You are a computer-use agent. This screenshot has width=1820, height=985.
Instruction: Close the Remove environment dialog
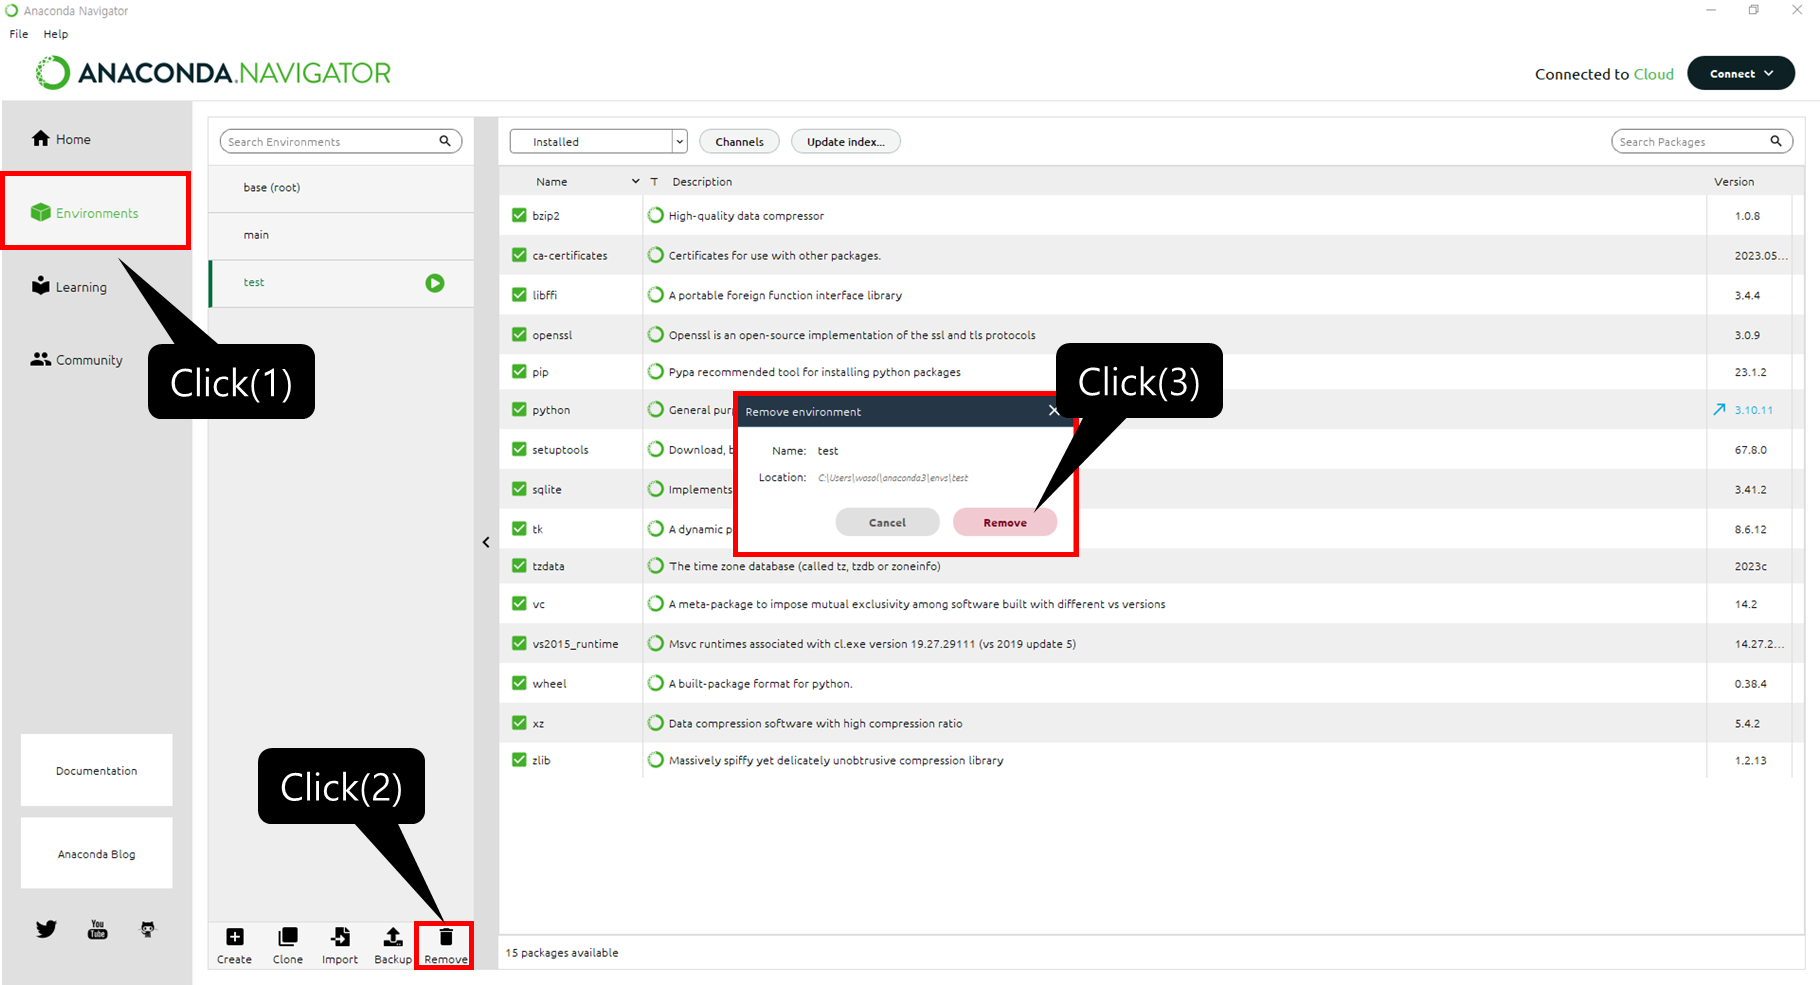click(1053, 411)
